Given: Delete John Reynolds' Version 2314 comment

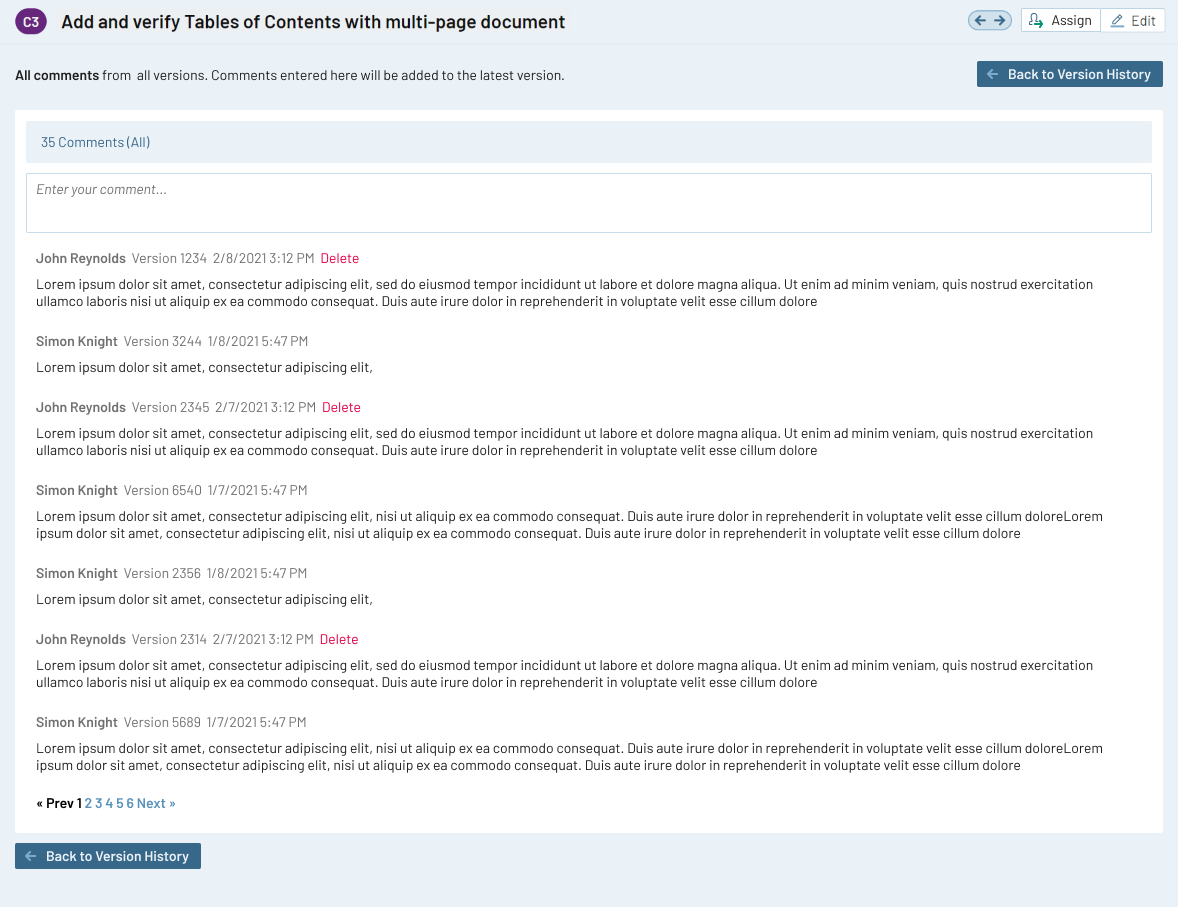Looking at the screenshot, I should point(339,639).
